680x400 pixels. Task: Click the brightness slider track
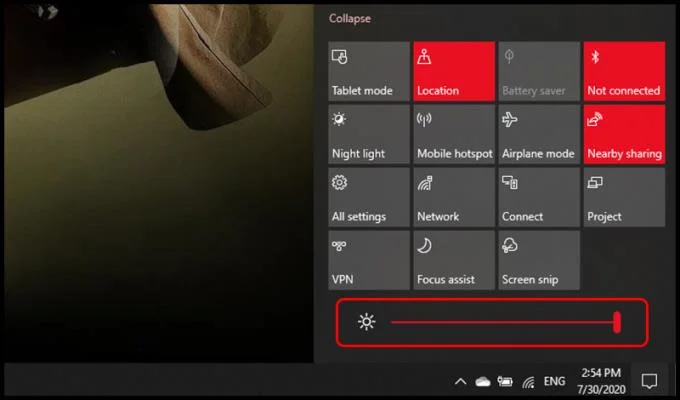coord(505,322)
